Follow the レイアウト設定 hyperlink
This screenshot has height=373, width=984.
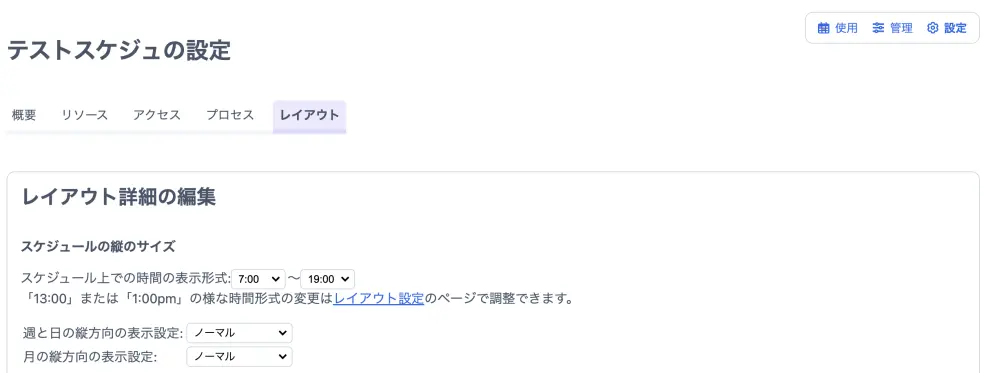point(379,298)
